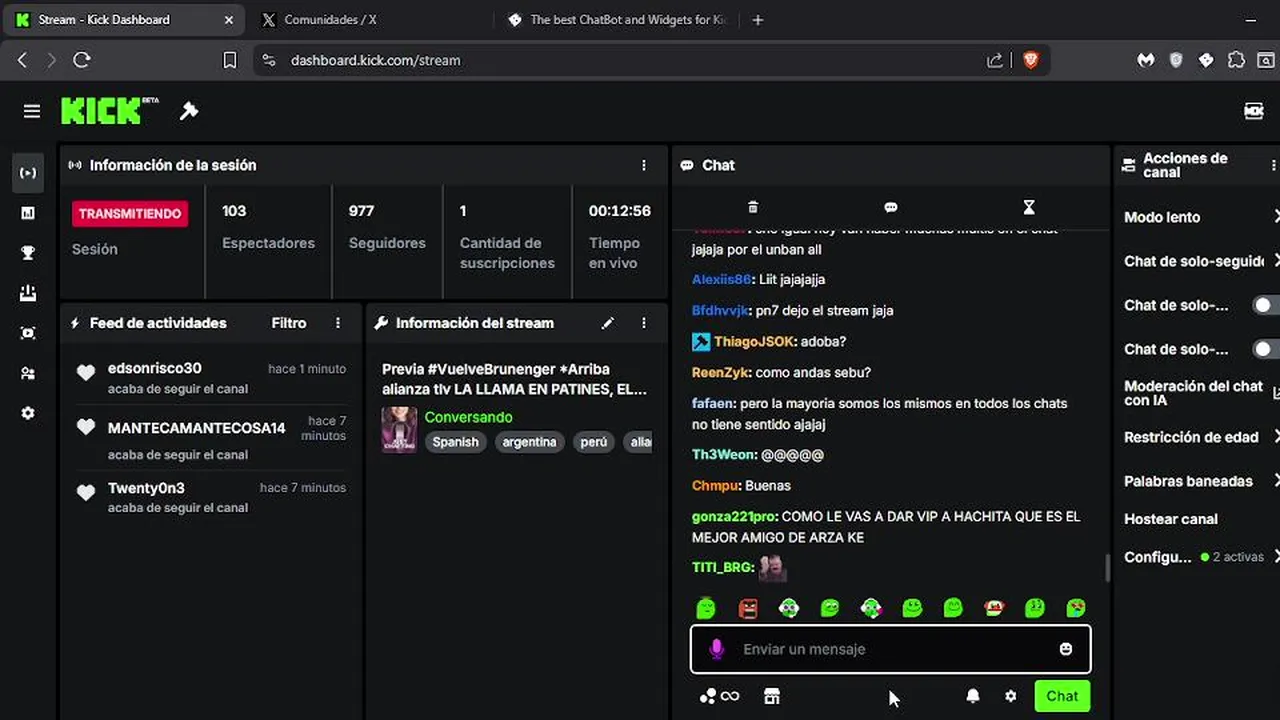Screen dimensions: 1280x720
Task: Click the Filtro button in the activity feed
Action: 289,323
